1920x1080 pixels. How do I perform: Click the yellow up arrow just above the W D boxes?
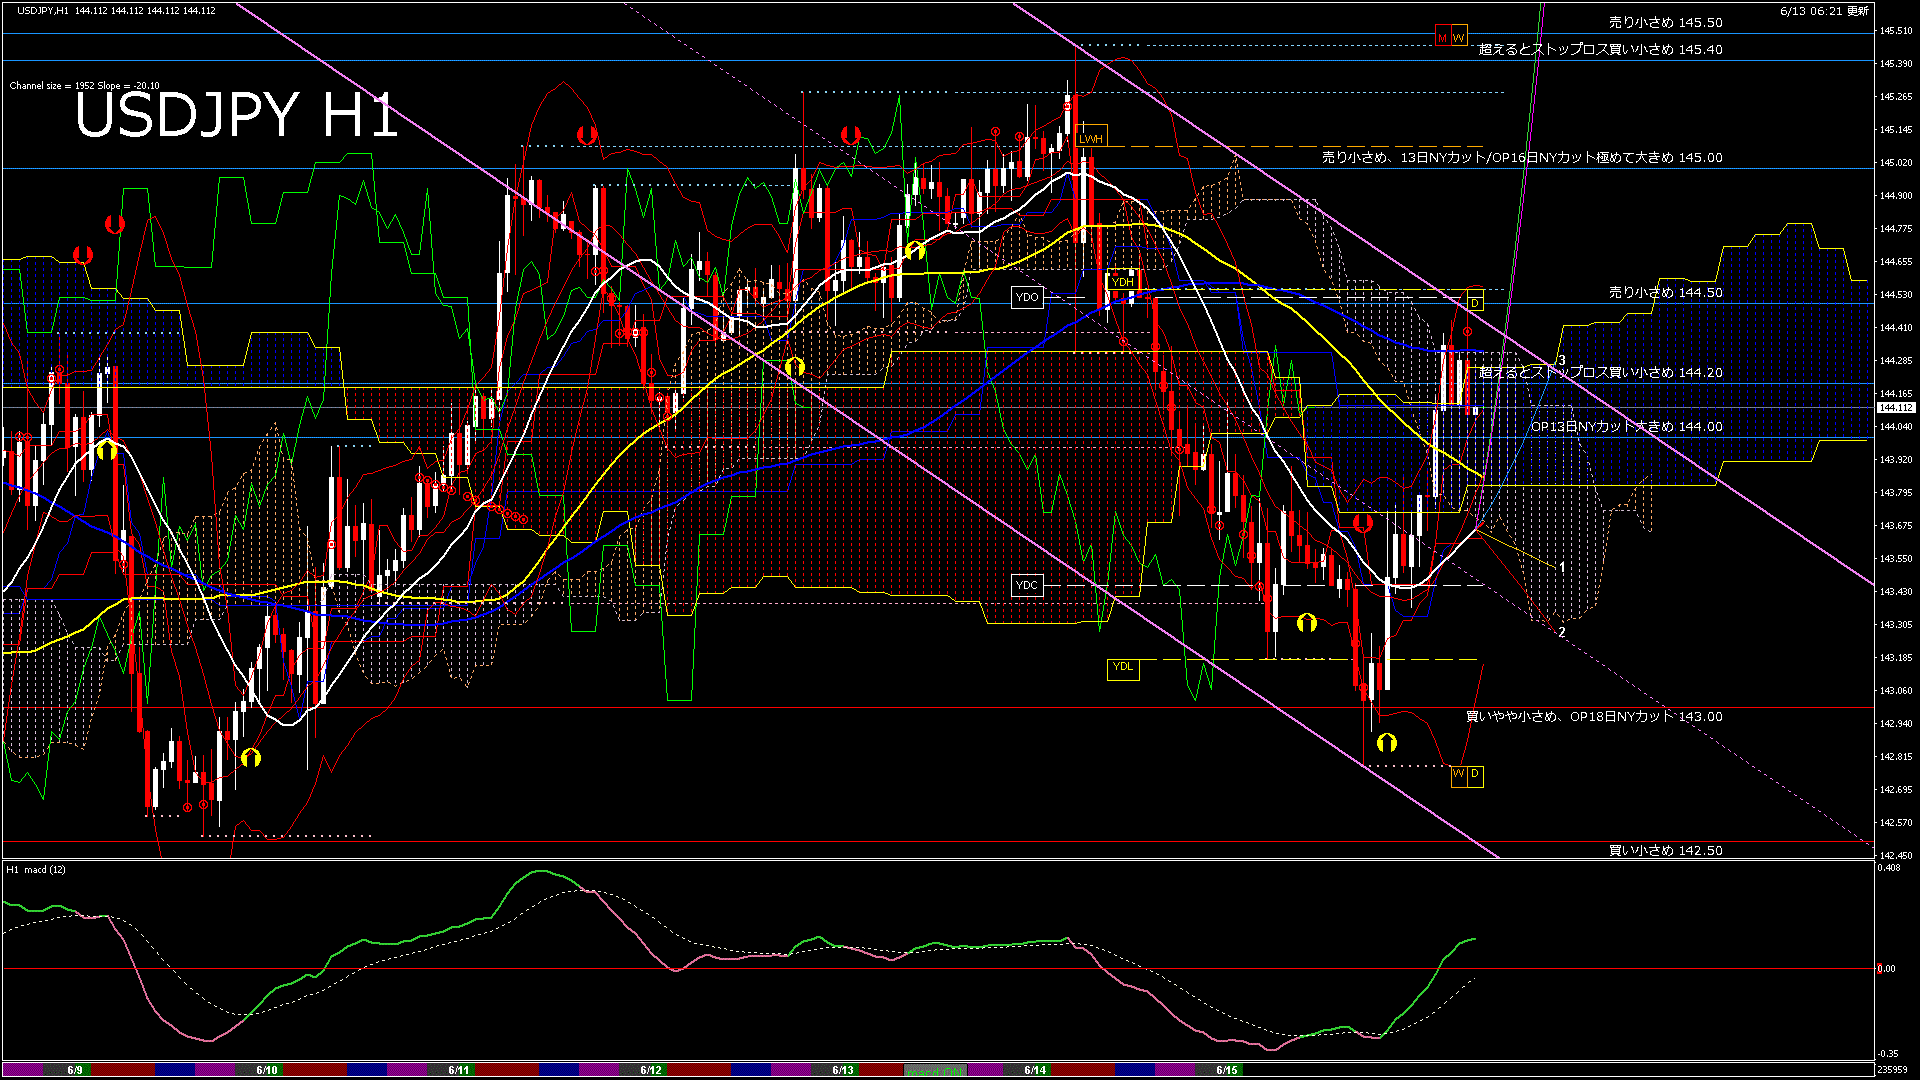click(x=1387, y=742)
